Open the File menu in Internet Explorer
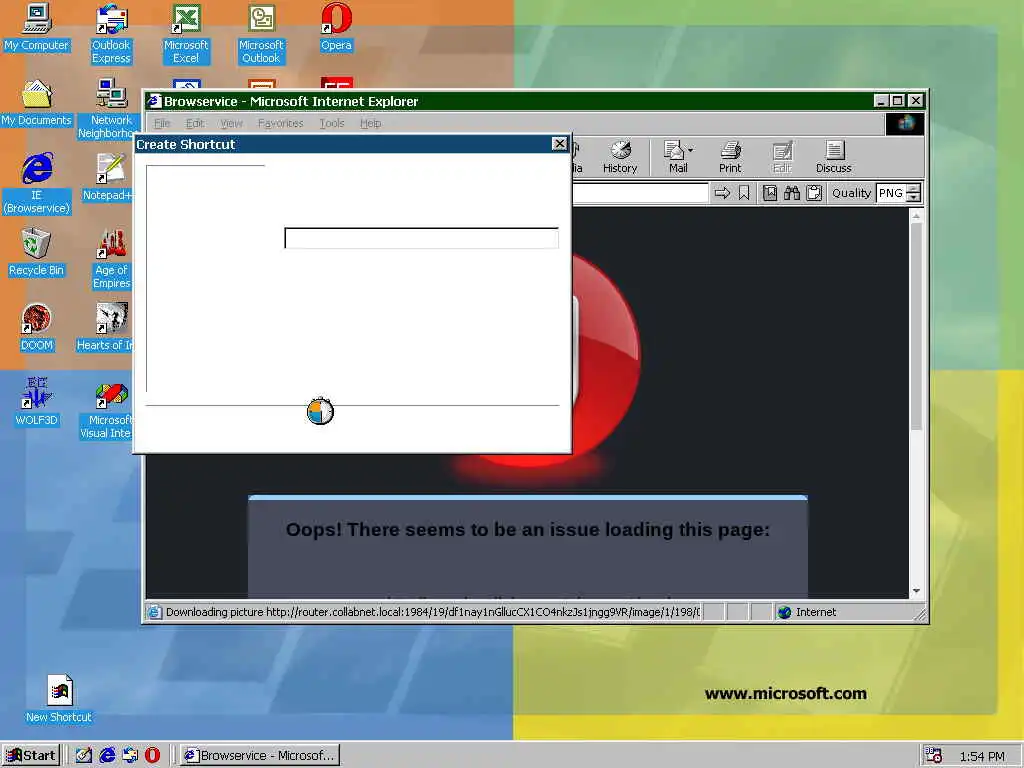 [161, 123]
